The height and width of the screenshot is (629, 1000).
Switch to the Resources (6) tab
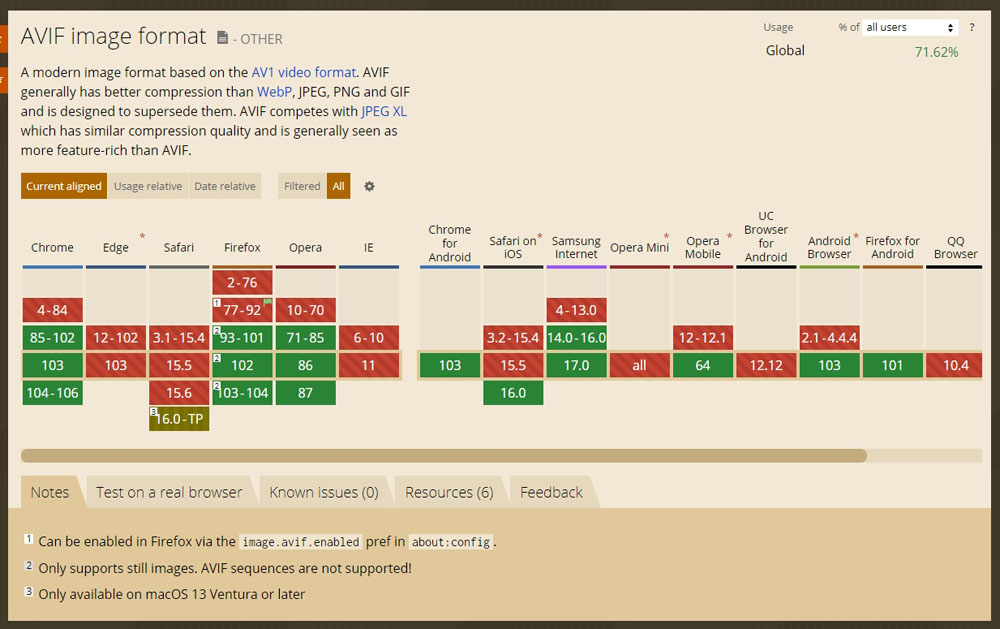449,492
